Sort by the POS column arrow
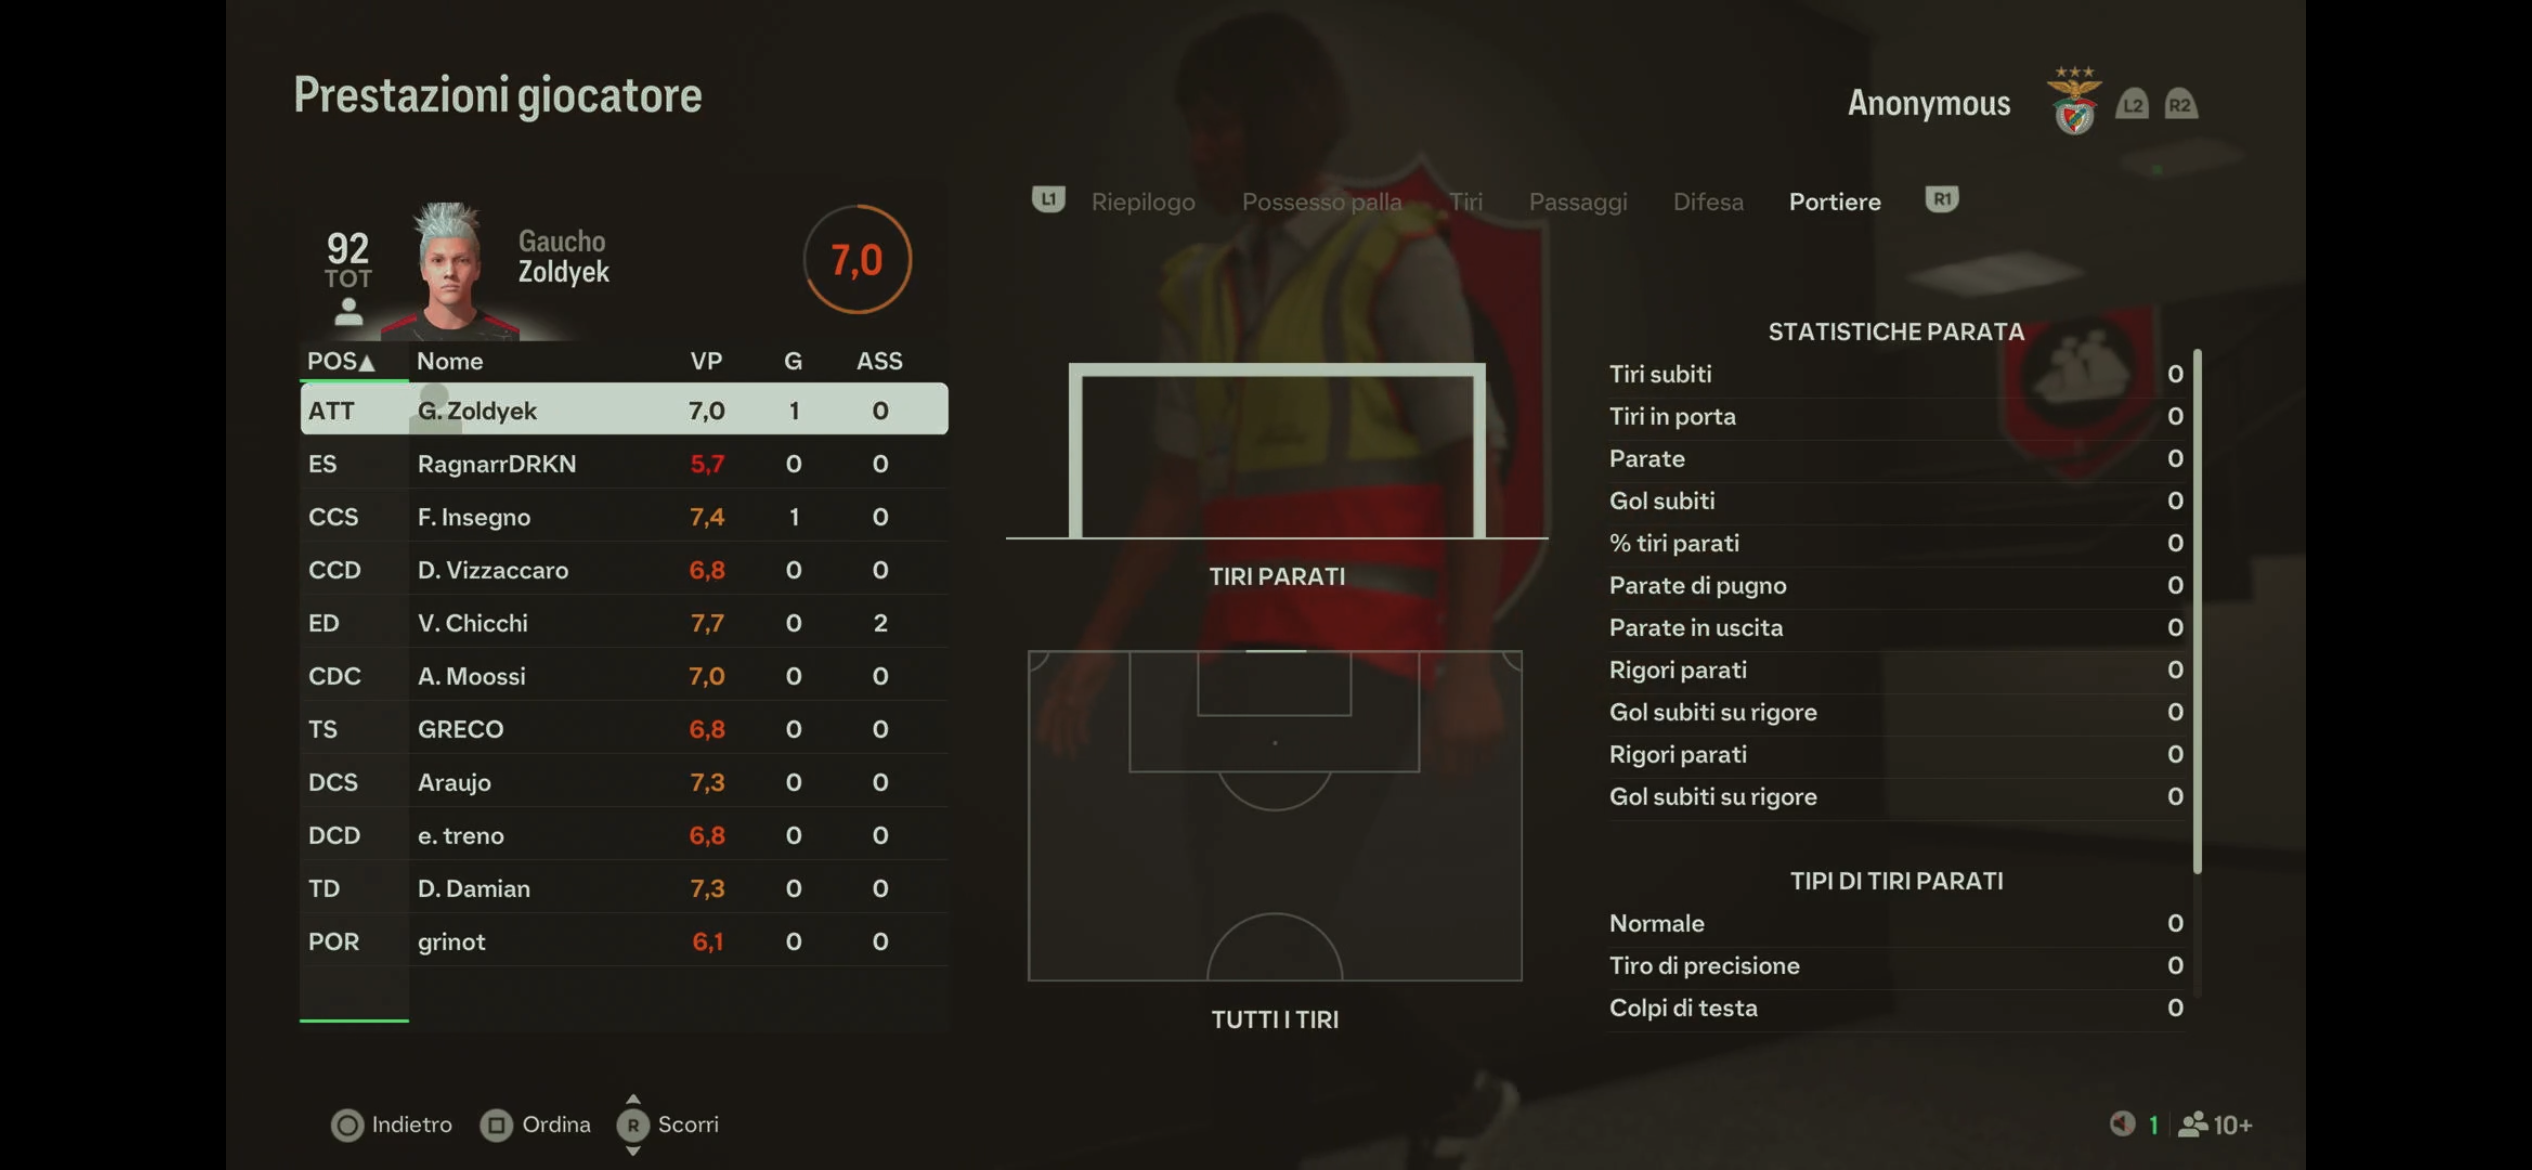 (367, 362)
